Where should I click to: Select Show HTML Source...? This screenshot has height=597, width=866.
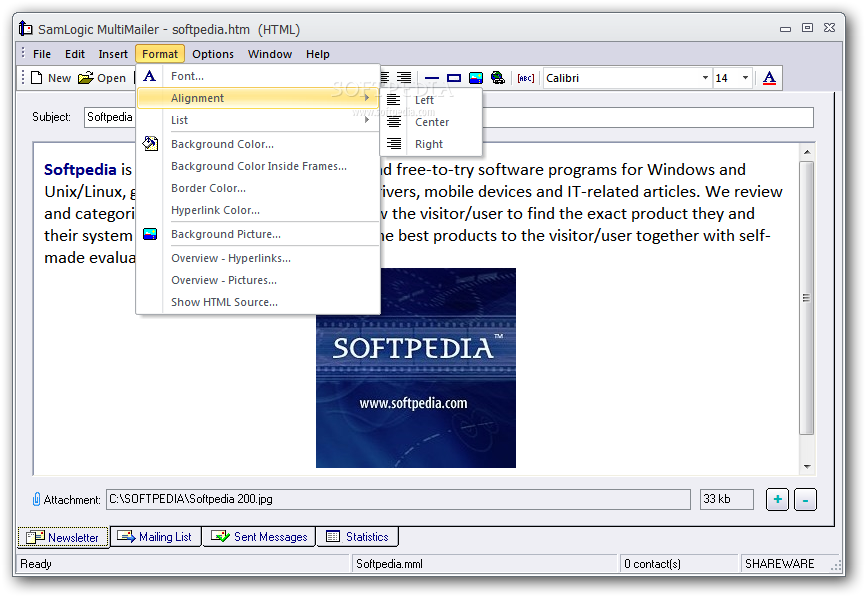(x=258, y=302)
